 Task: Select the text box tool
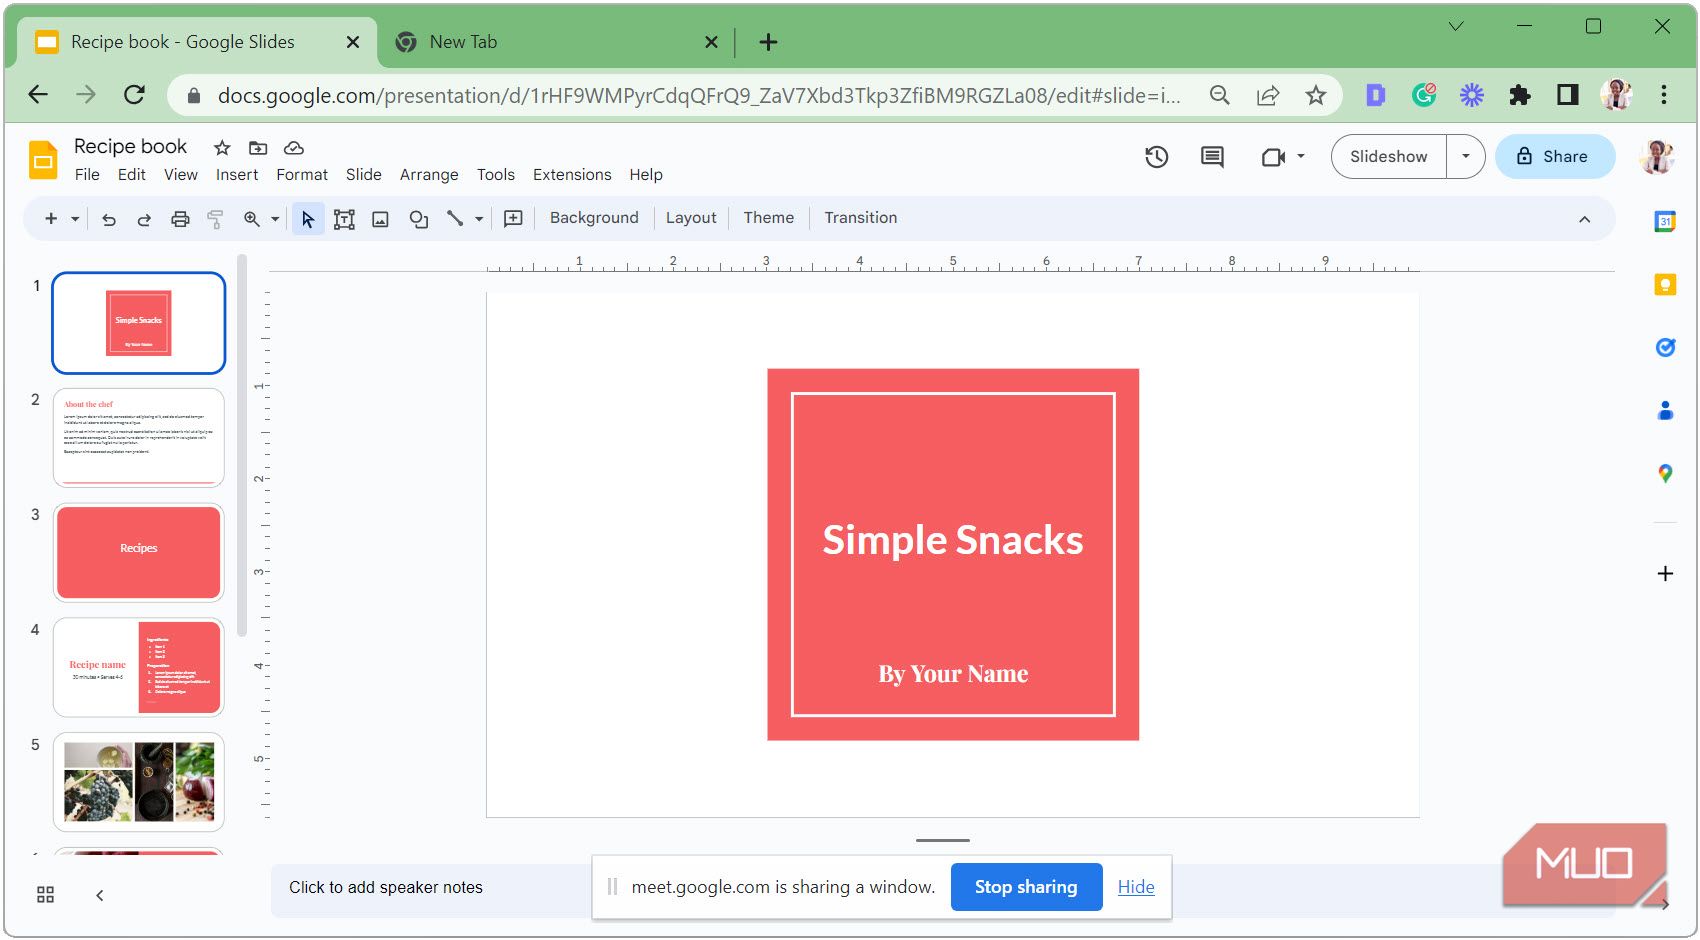pyautogui.click(x=344, y=219)
